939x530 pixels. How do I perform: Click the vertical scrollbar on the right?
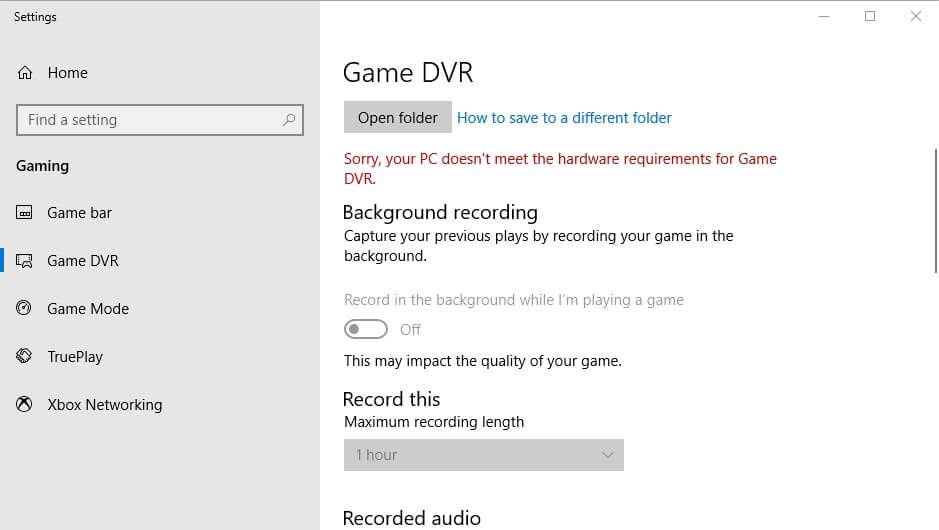(x=935, y=210)
